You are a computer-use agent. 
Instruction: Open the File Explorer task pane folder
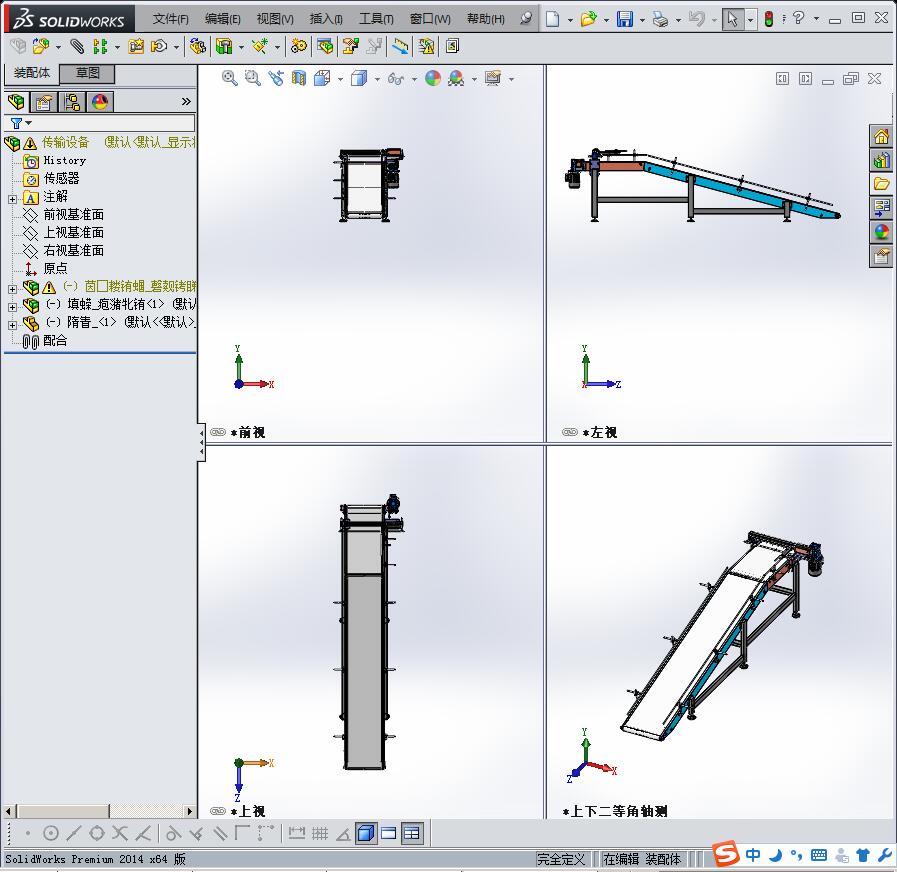[x=881, y=184]
